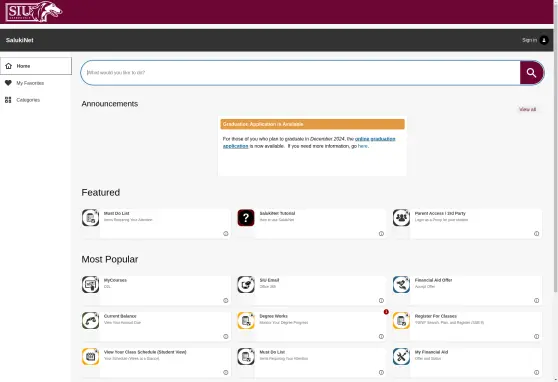Image resolution: width=558 pixels, height=382 pixels.
Task: Show info for Register For Classes card
Action: tap(536, 336)
